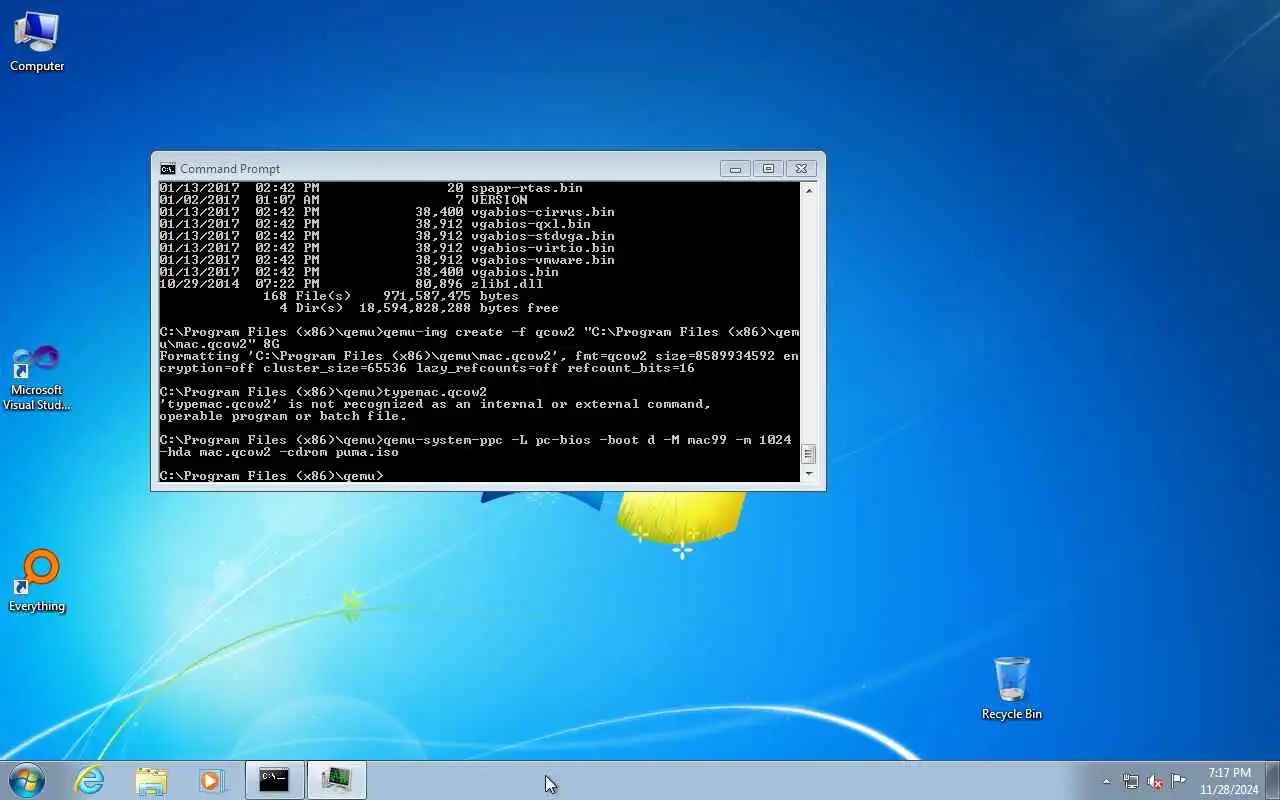Open Windows Explorer folder in taskbar
This screenshot has height=800, width=1280.
point(151,780)
